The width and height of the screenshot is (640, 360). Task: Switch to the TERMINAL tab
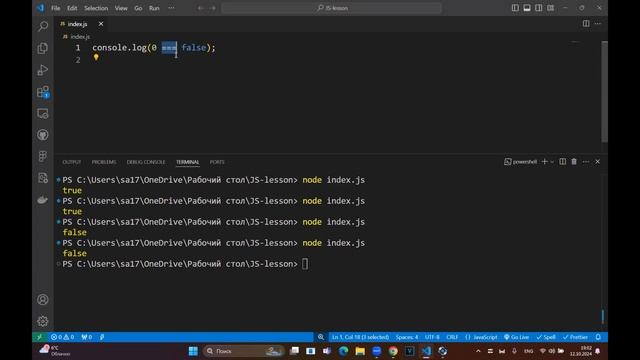tap(187, 162)
